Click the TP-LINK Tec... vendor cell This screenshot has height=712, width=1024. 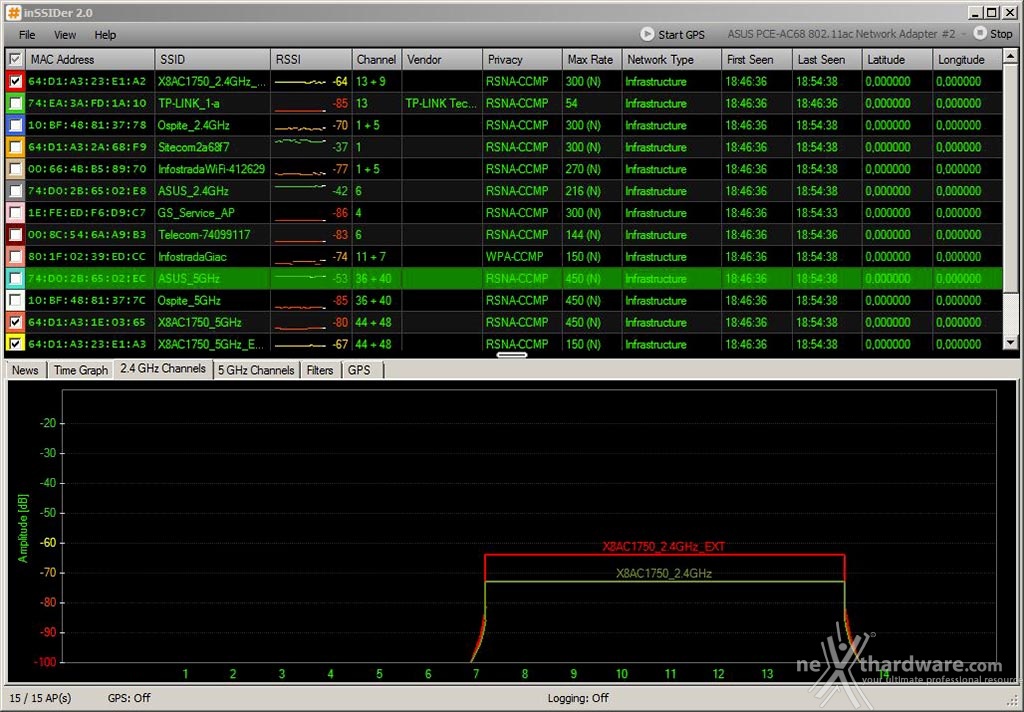tap(441, 103)
